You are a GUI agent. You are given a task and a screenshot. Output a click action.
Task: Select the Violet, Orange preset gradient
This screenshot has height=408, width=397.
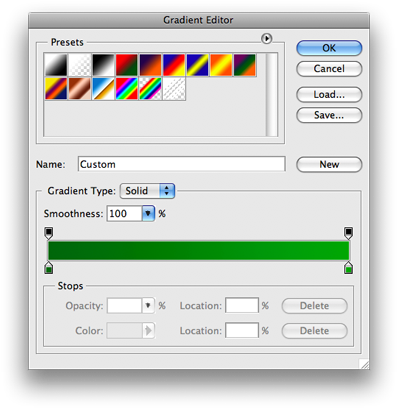tap(150, 65)
